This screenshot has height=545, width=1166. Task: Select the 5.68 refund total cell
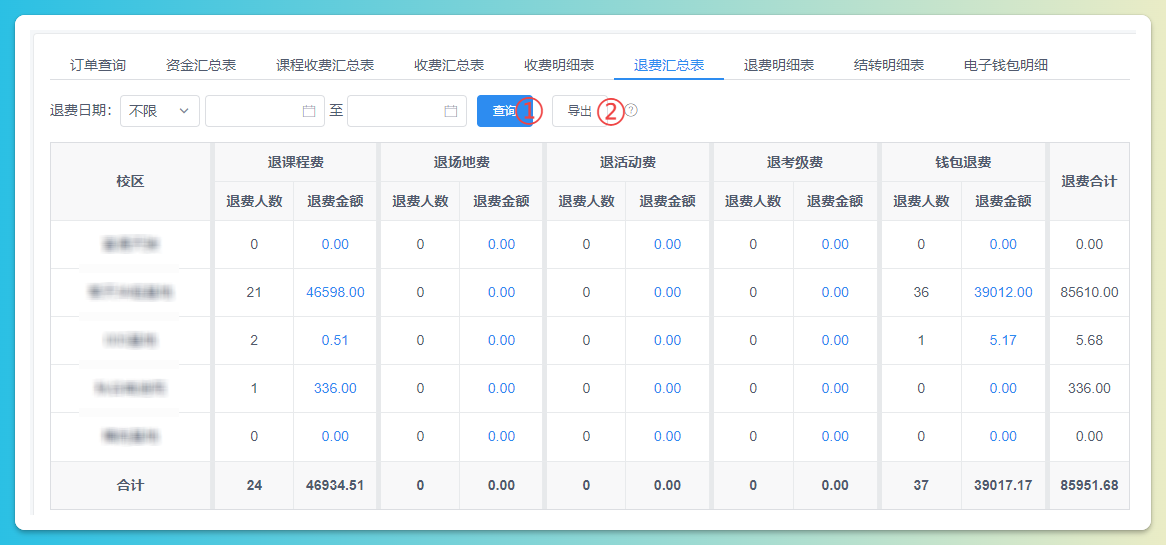pos(1089,341)
